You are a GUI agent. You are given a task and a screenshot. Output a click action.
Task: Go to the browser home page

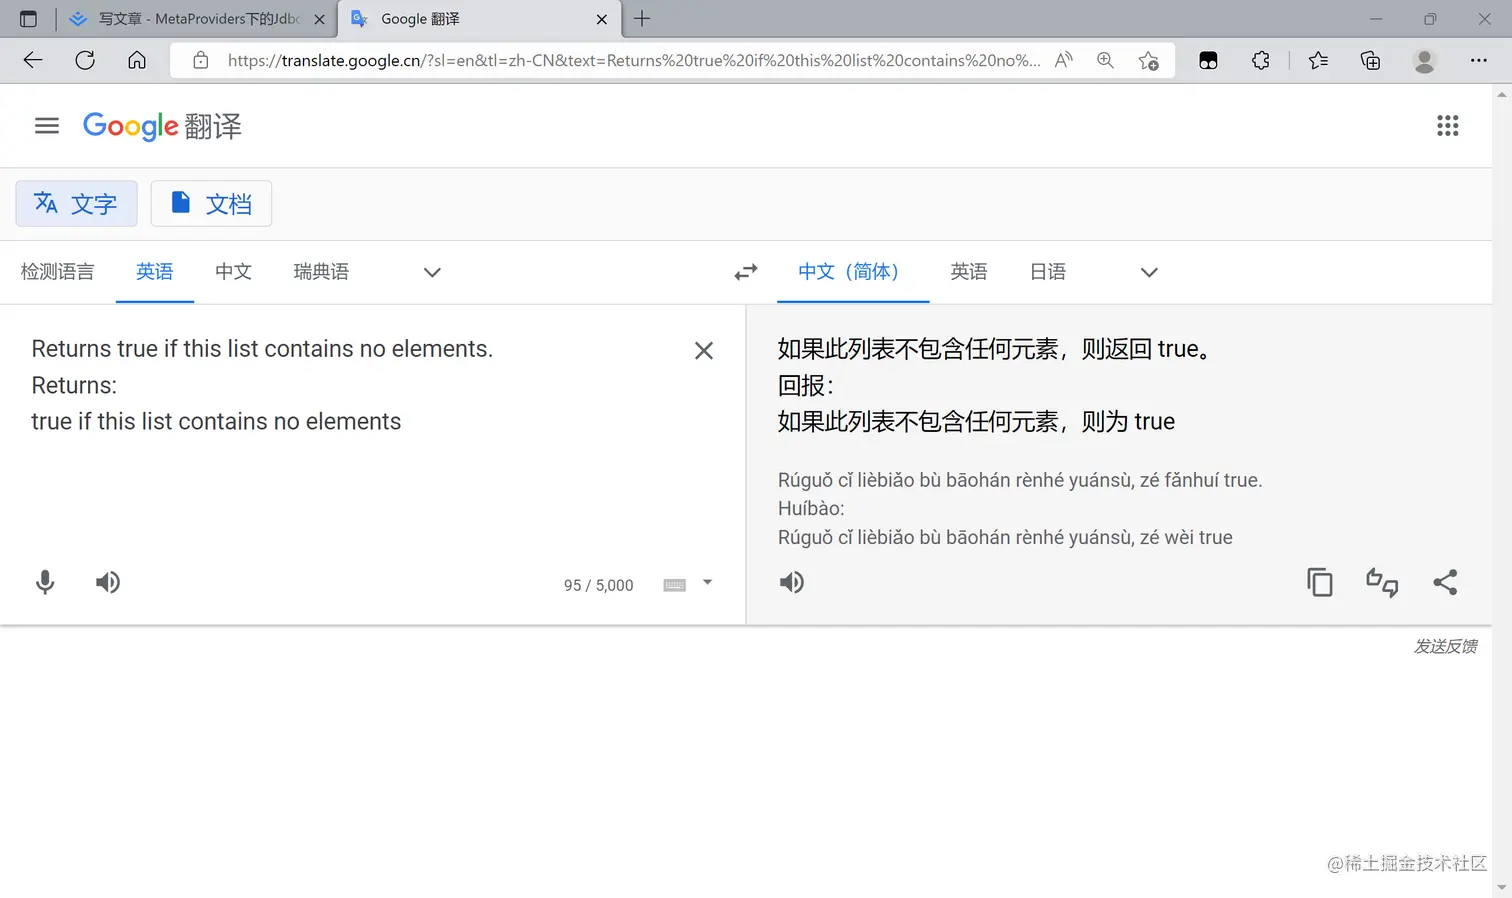pos(137,60)
